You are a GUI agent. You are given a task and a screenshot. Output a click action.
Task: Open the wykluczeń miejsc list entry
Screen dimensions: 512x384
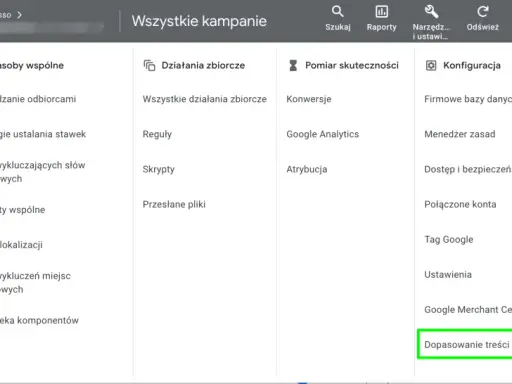coord(35,282)
